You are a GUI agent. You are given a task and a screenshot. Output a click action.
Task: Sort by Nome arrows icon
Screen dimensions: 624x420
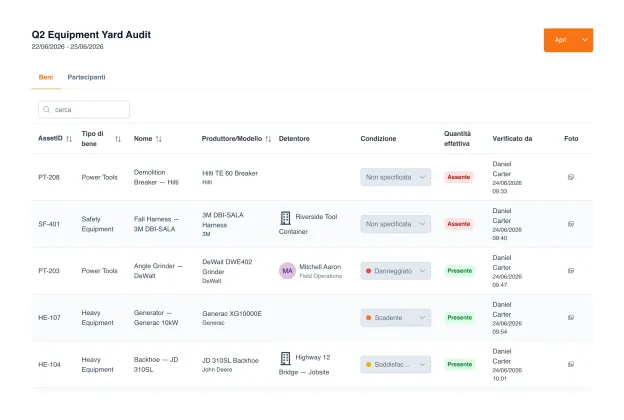pyautogui.click(x=159, y=139)
